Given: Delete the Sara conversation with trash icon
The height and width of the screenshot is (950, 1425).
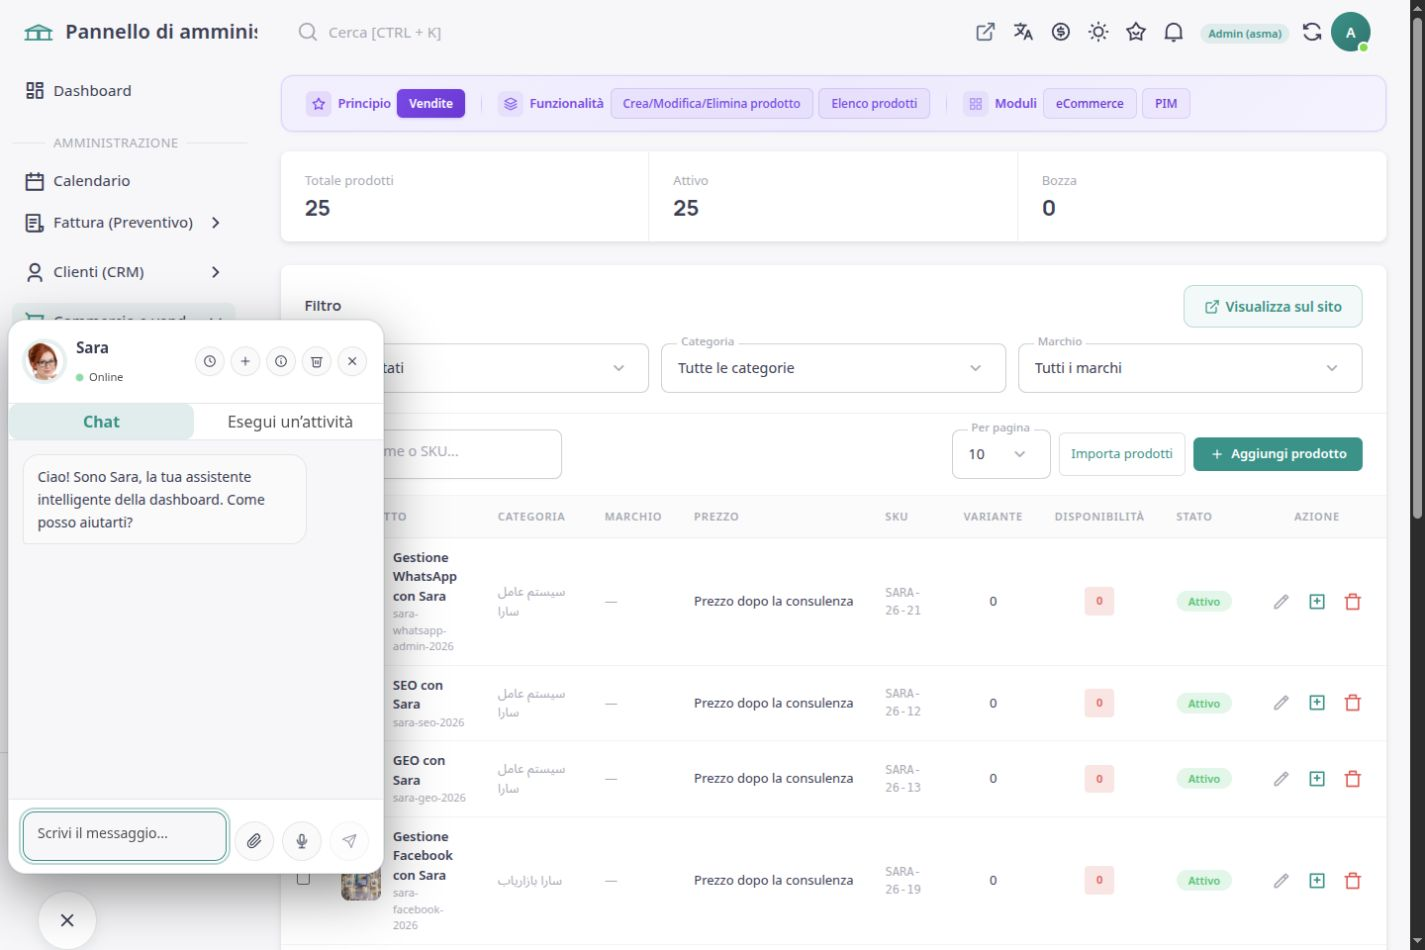Looking at the screenshot, I should click(316, 361).
